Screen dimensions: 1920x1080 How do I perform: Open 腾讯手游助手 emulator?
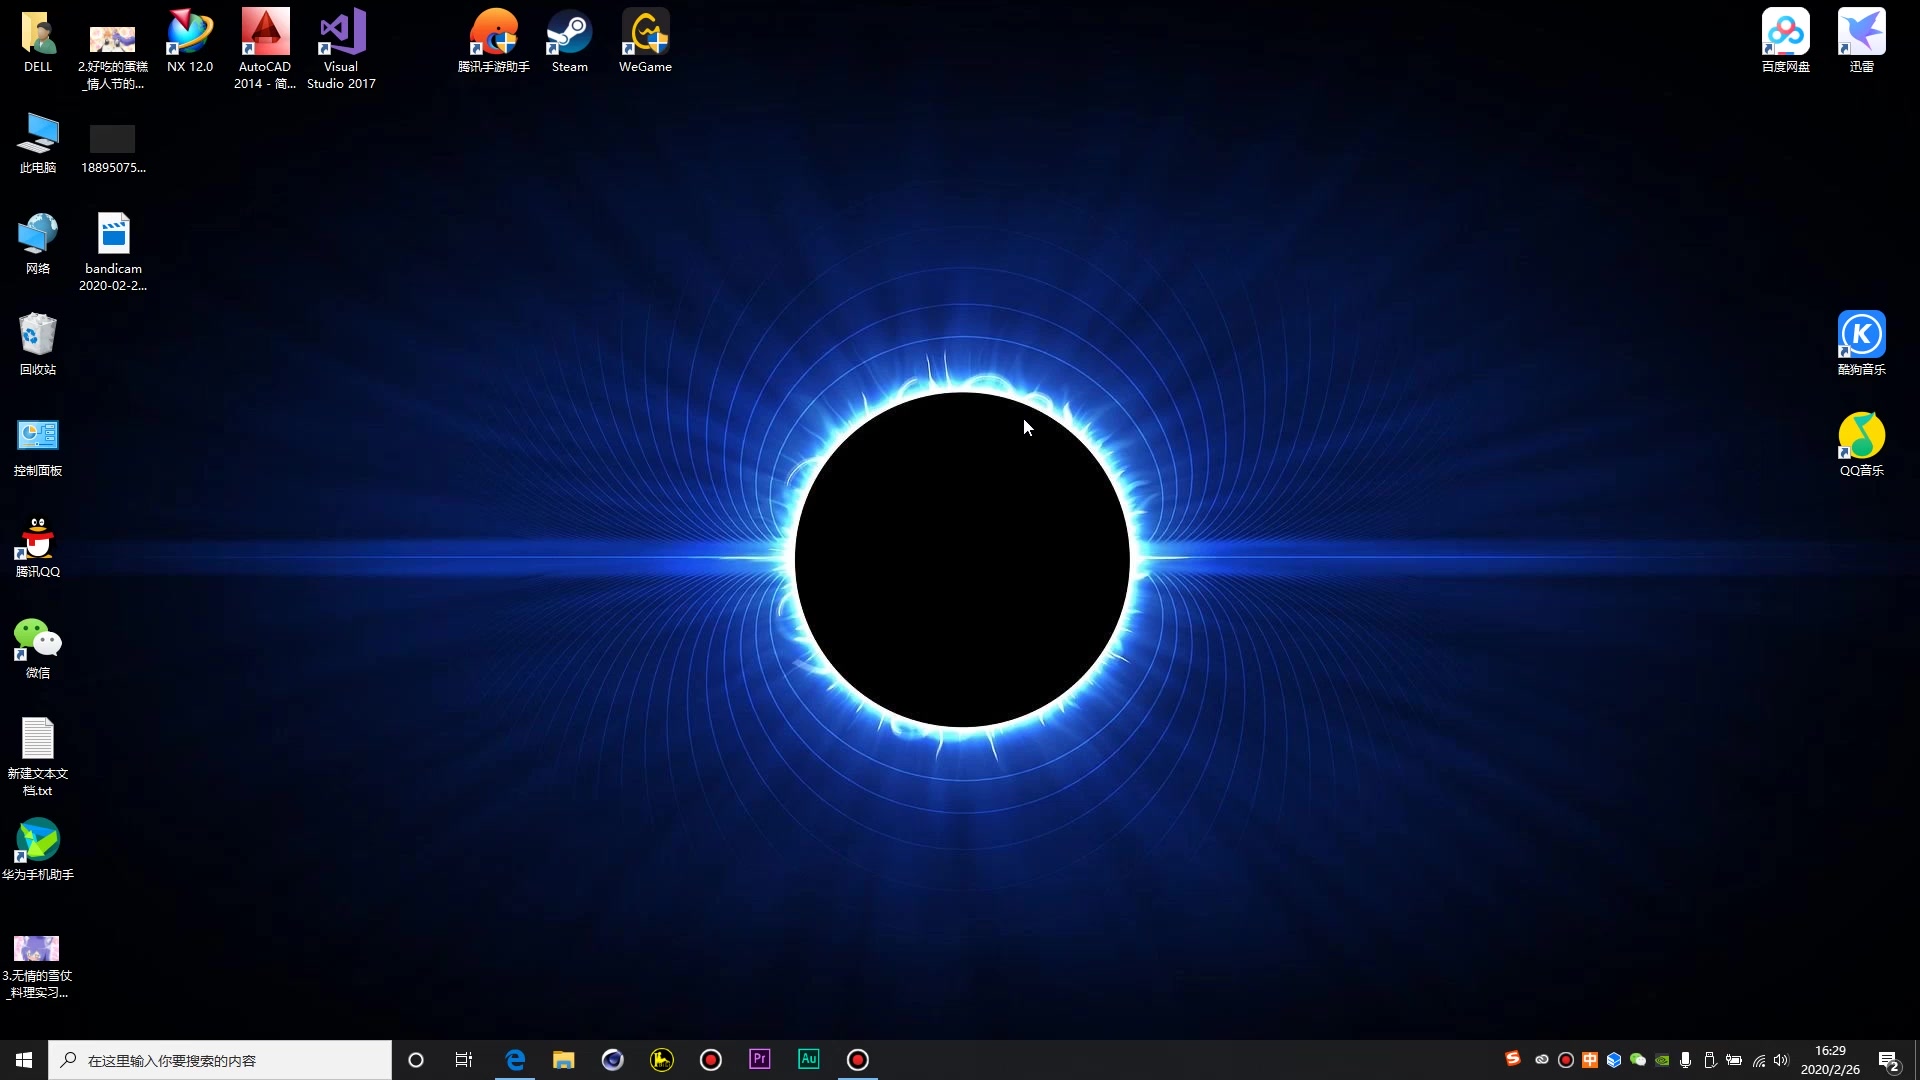493,40
